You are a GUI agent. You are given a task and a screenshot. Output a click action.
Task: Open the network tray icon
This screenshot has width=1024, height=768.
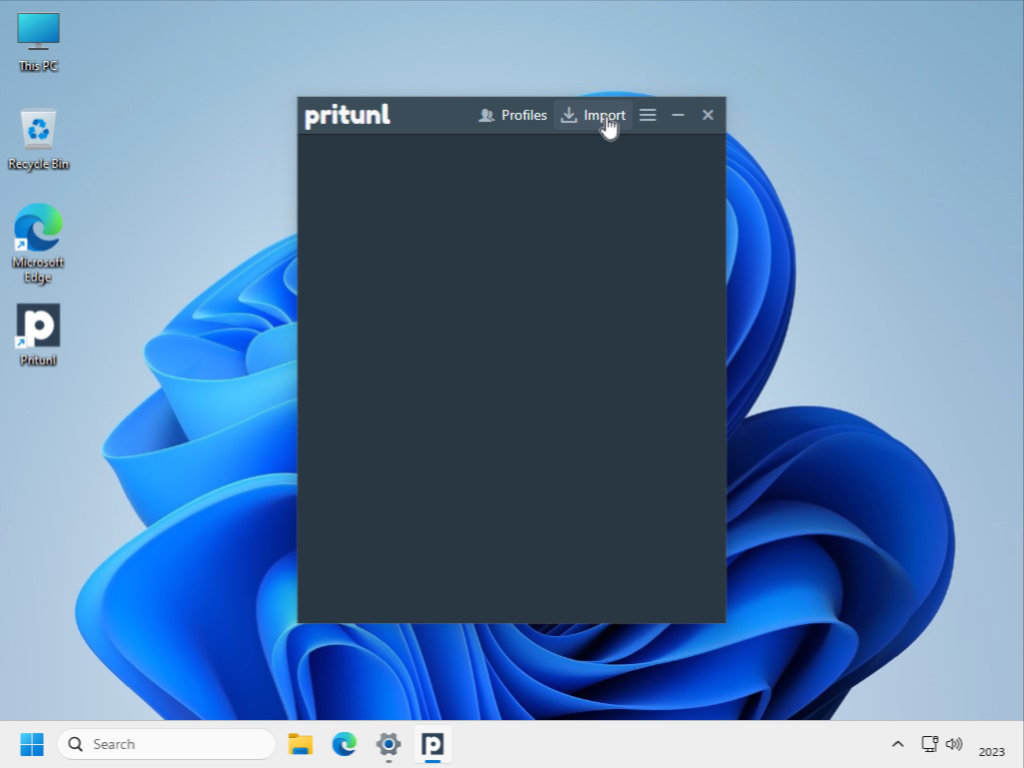point(929,744)
